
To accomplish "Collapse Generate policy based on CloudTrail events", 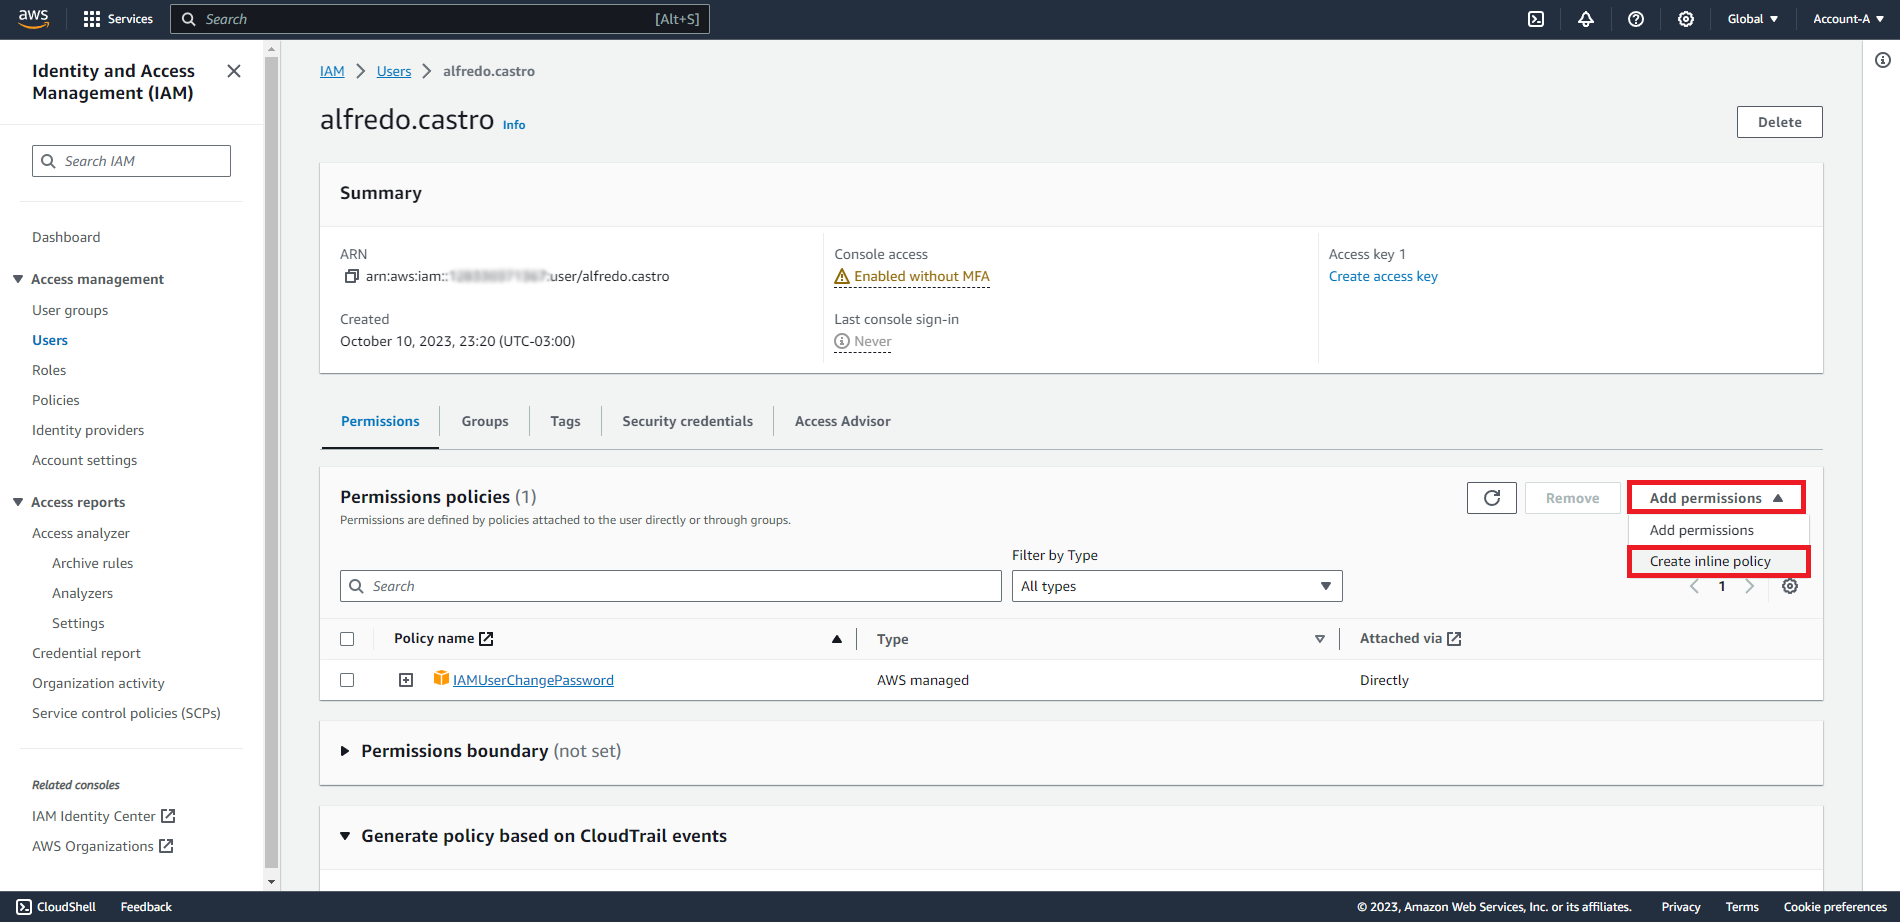I will coord(345,836).
